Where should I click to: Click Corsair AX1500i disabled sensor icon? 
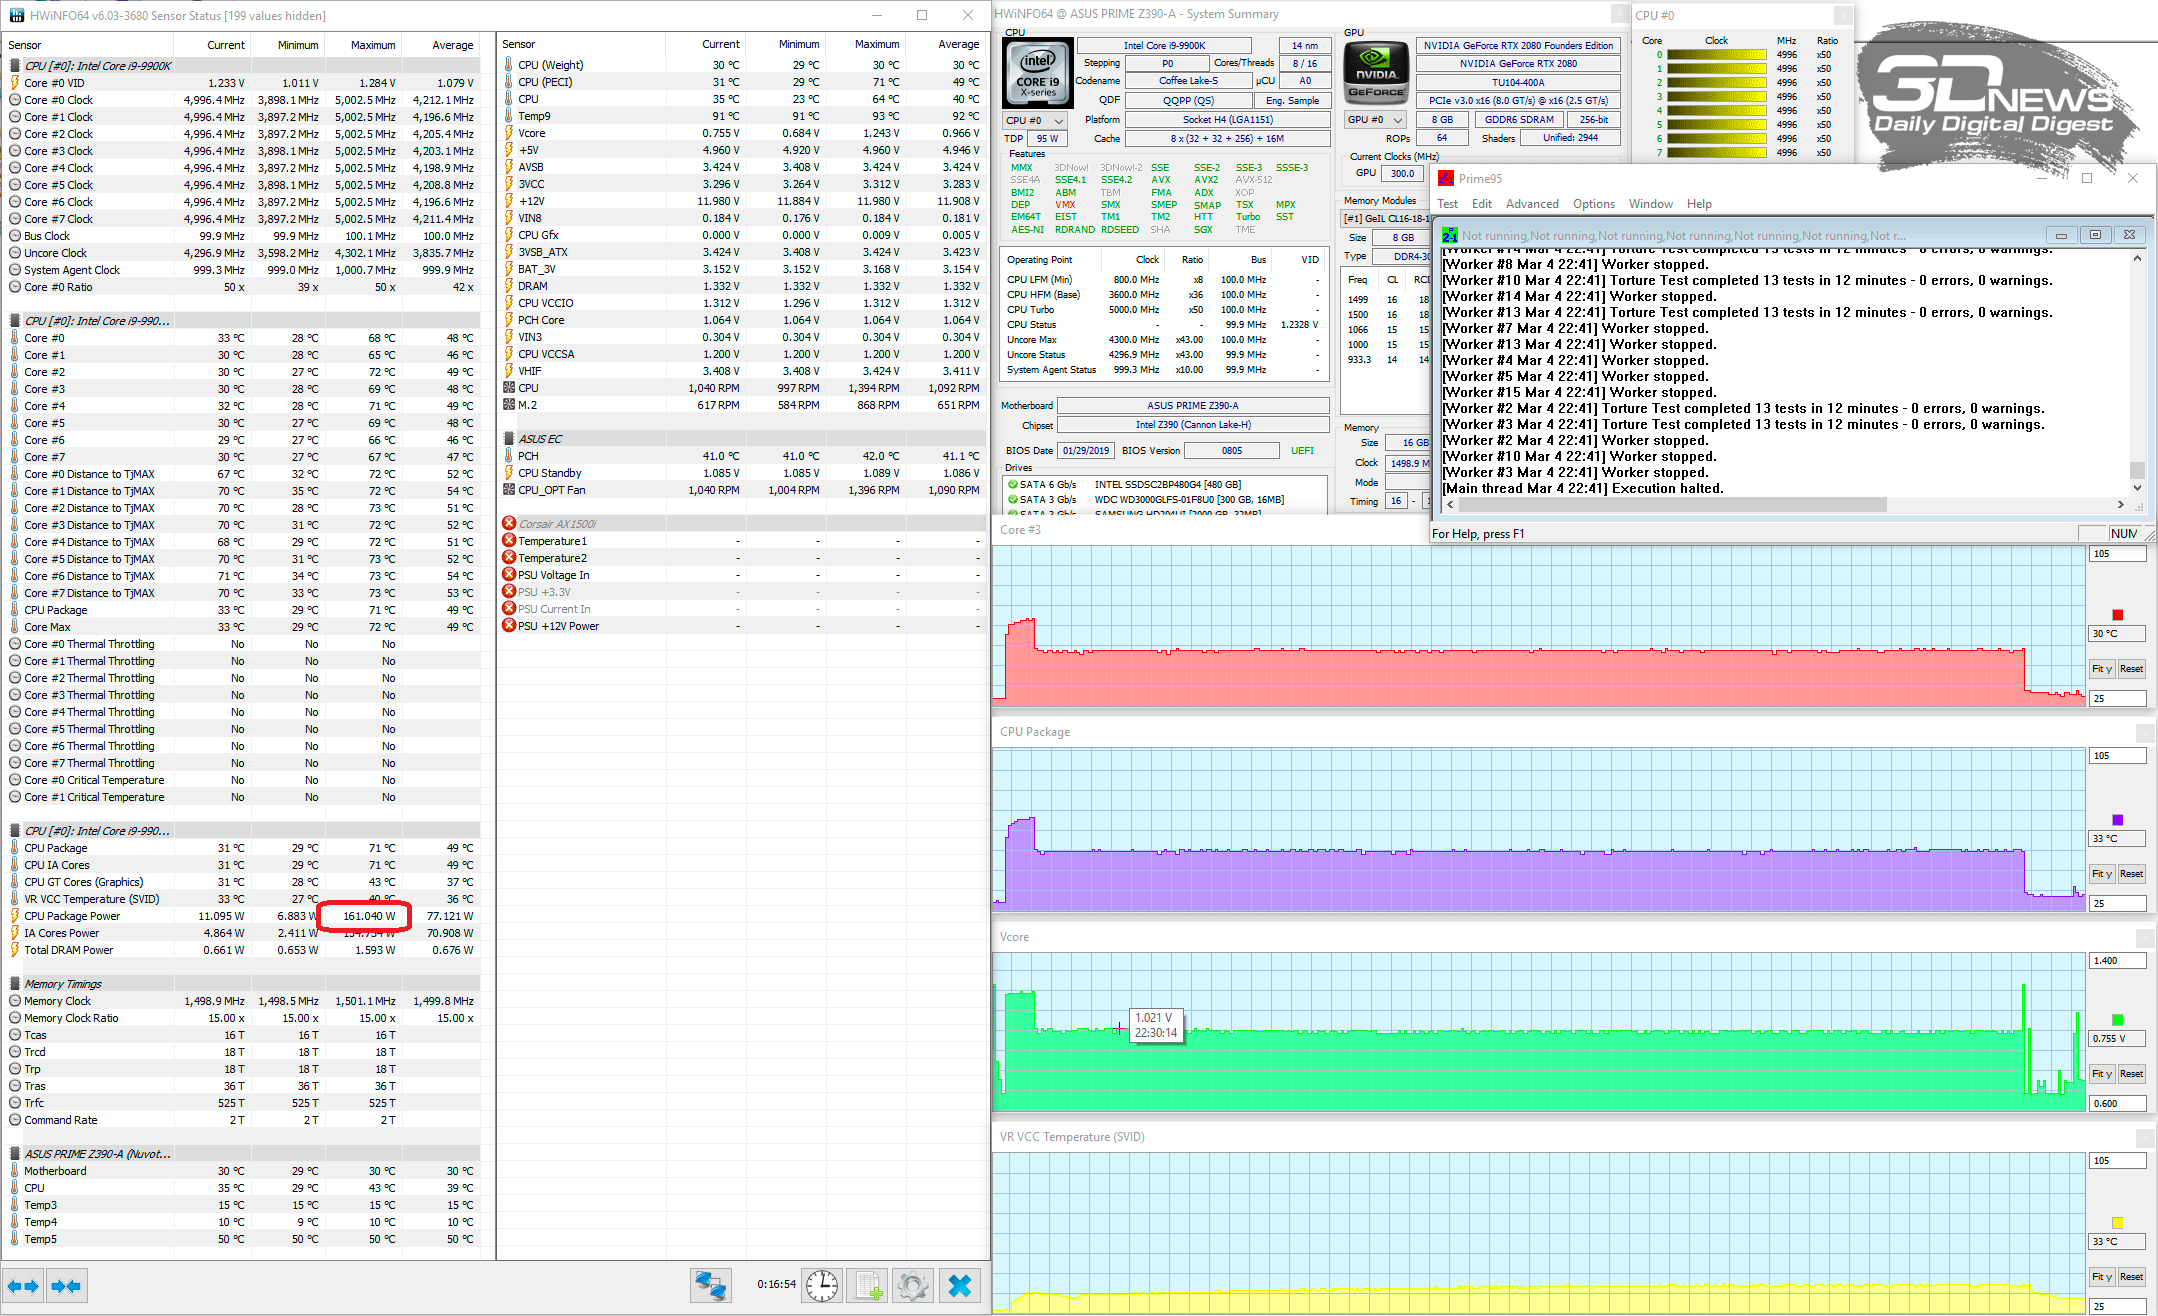pyautogui.click(x=509, y=523)
